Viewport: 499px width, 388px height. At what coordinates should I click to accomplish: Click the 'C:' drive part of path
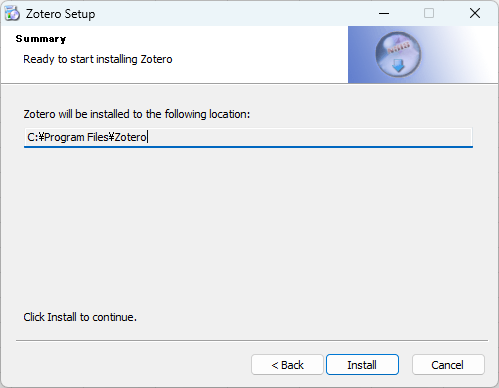click(33, 137)
